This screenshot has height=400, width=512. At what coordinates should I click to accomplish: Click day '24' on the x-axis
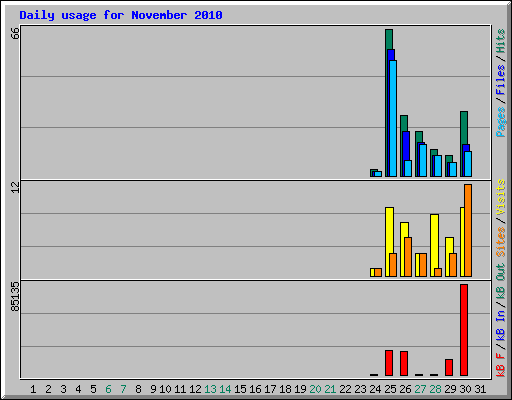(375, 389)
